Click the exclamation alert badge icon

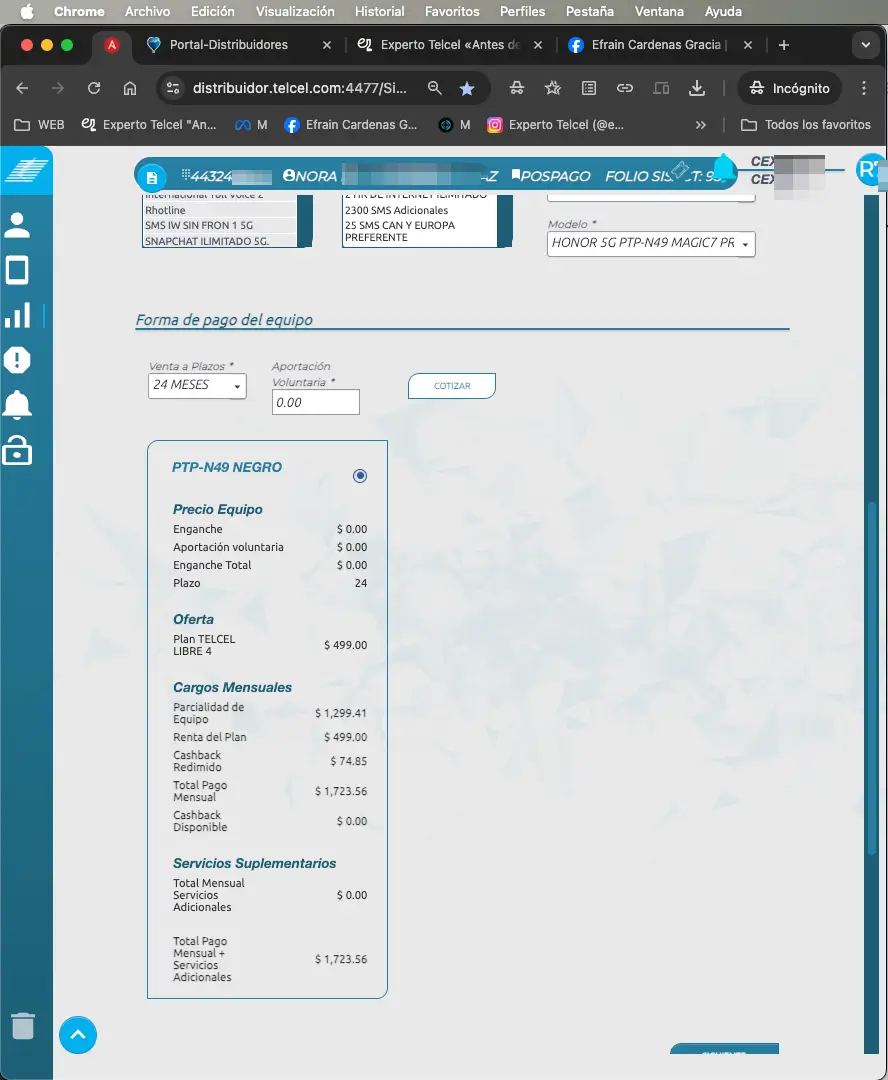pos(18,360)
